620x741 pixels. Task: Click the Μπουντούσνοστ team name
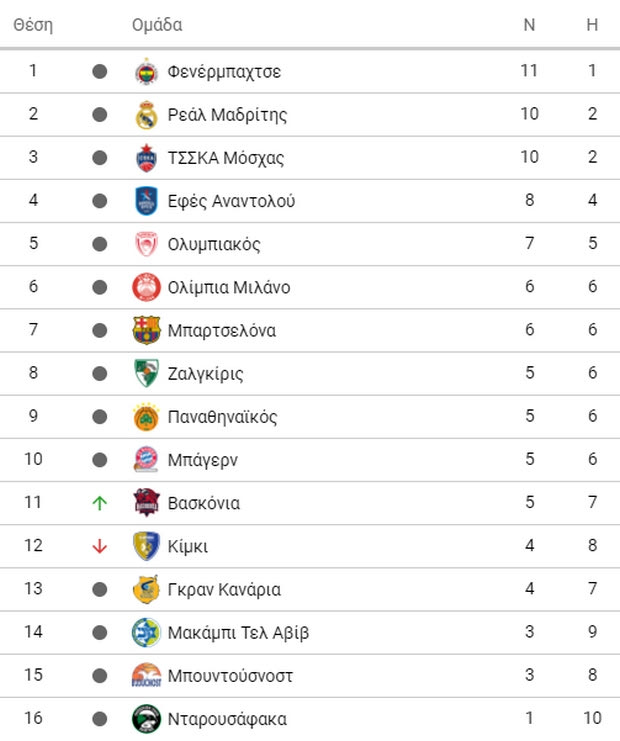(x=230, y=676)
